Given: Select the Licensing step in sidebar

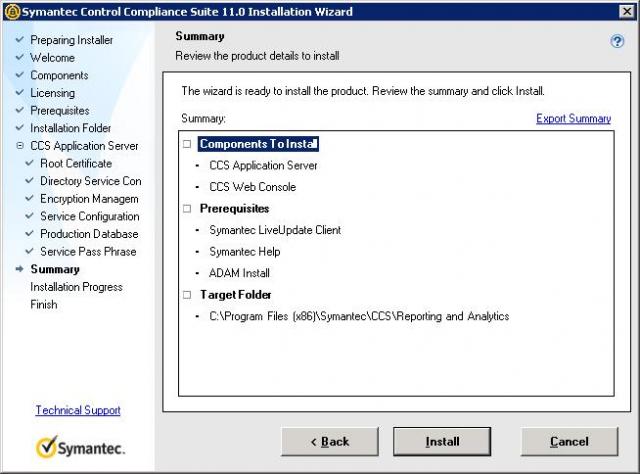Looking at the screenshot, I should tap(52, 93).
